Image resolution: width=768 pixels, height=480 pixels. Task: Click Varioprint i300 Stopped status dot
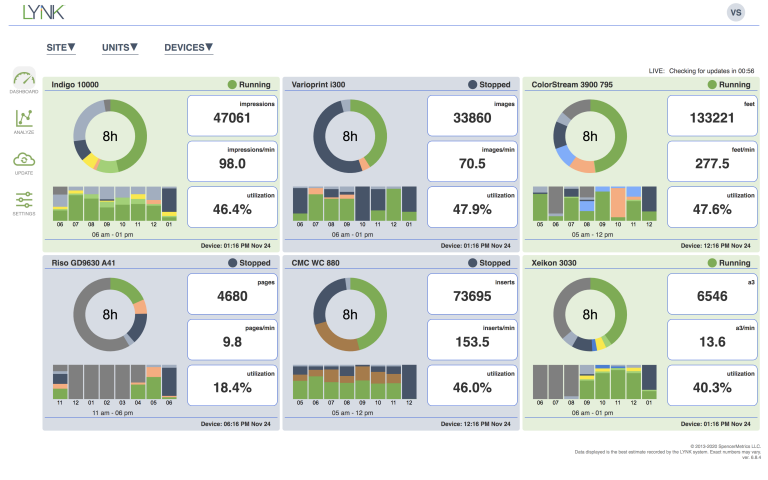tap(472, 85)
